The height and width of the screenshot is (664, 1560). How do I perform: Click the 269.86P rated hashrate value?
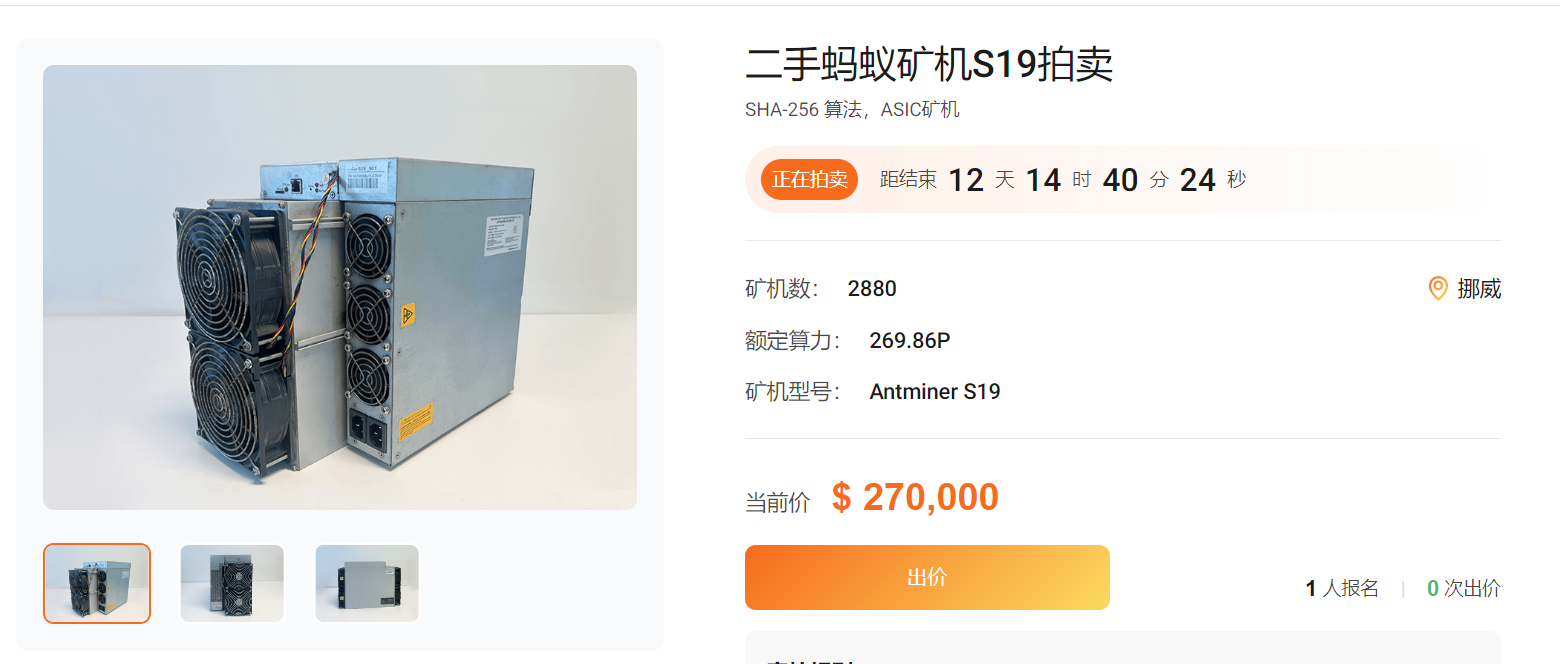click(x=910, y=341)
